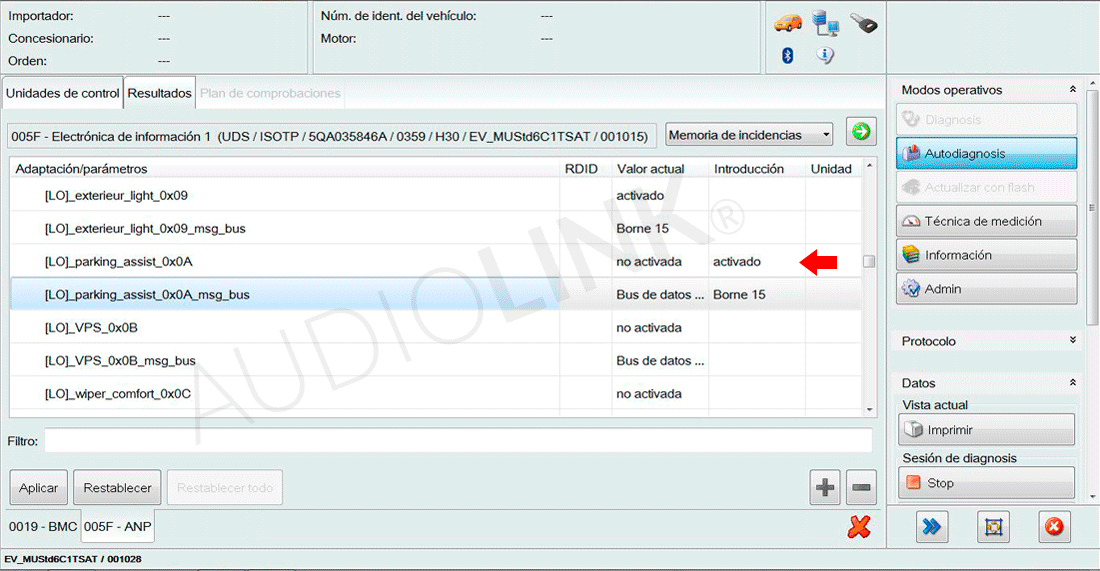Collapse the Modos operativos section
The image size is (1100, 571).
coord(1073,90)
